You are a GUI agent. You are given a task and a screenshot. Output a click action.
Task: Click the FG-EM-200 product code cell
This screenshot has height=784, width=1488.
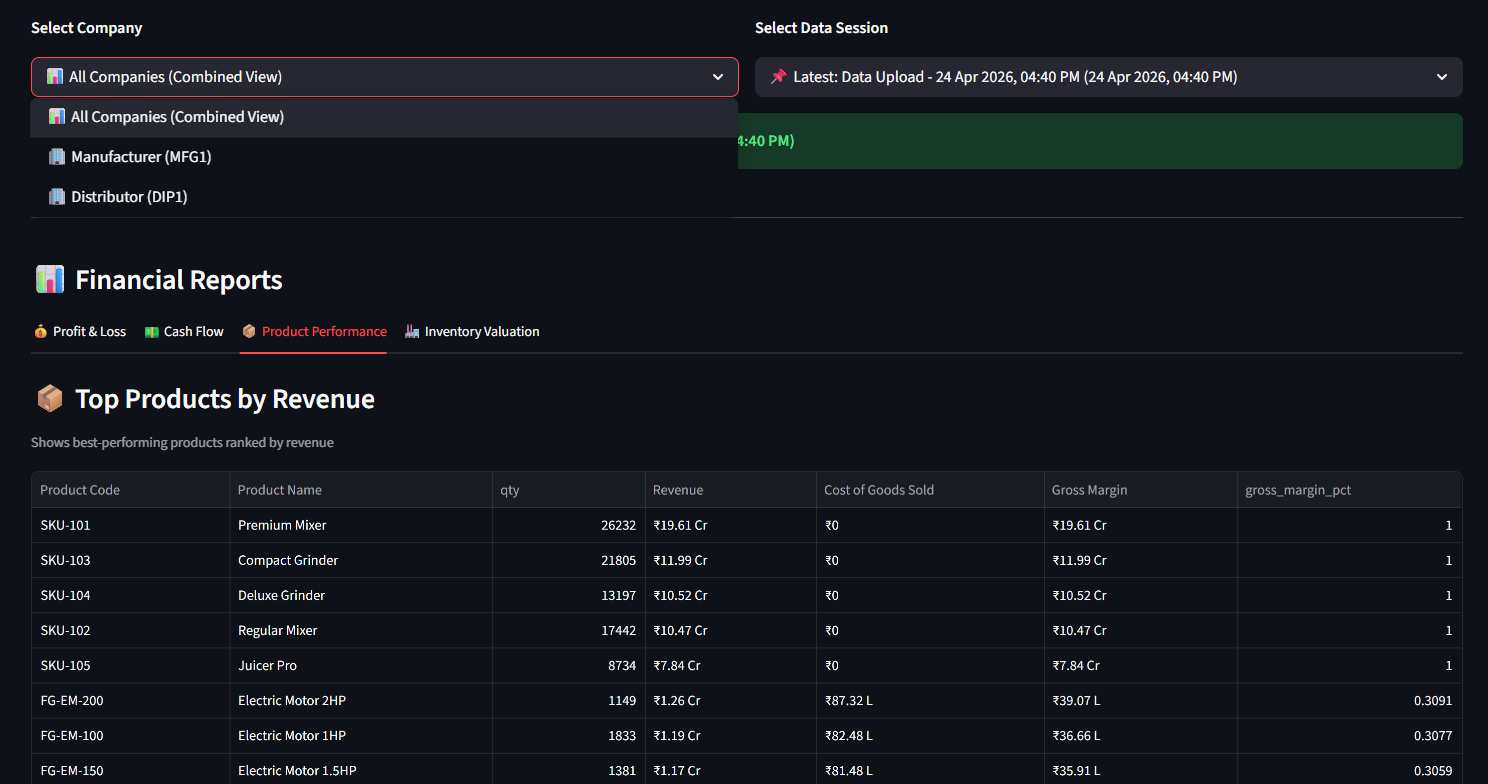pos(130,700)
